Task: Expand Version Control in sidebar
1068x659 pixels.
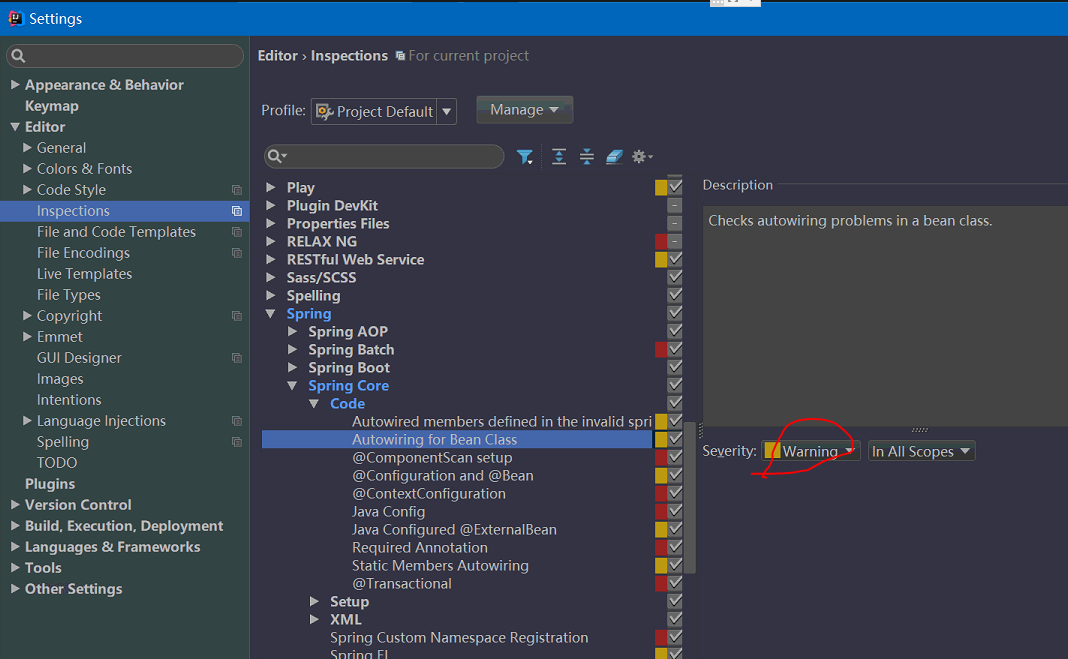Action: (x=15, y=504)
